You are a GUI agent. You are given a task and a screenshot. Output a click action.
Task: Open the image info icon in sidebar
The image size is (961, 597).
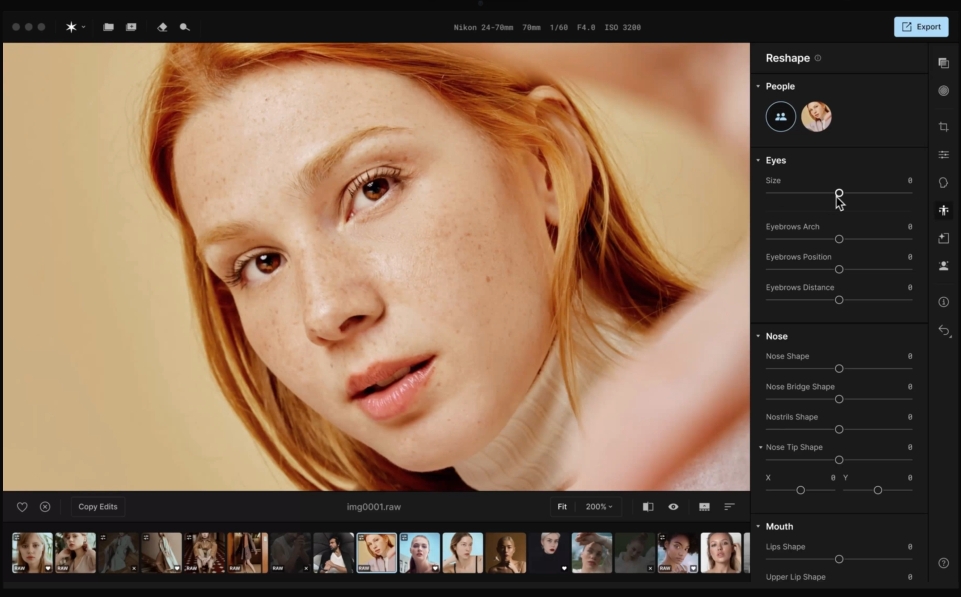point(943,302)
